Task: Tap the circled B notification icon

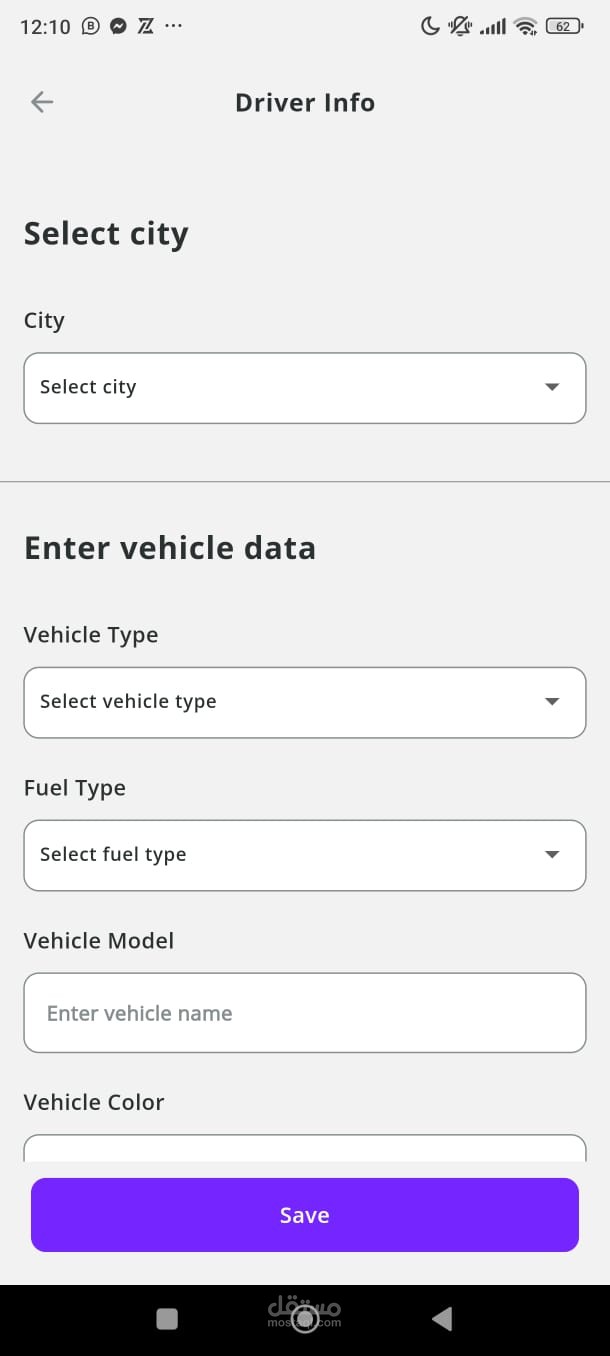Action: (91, 27)
